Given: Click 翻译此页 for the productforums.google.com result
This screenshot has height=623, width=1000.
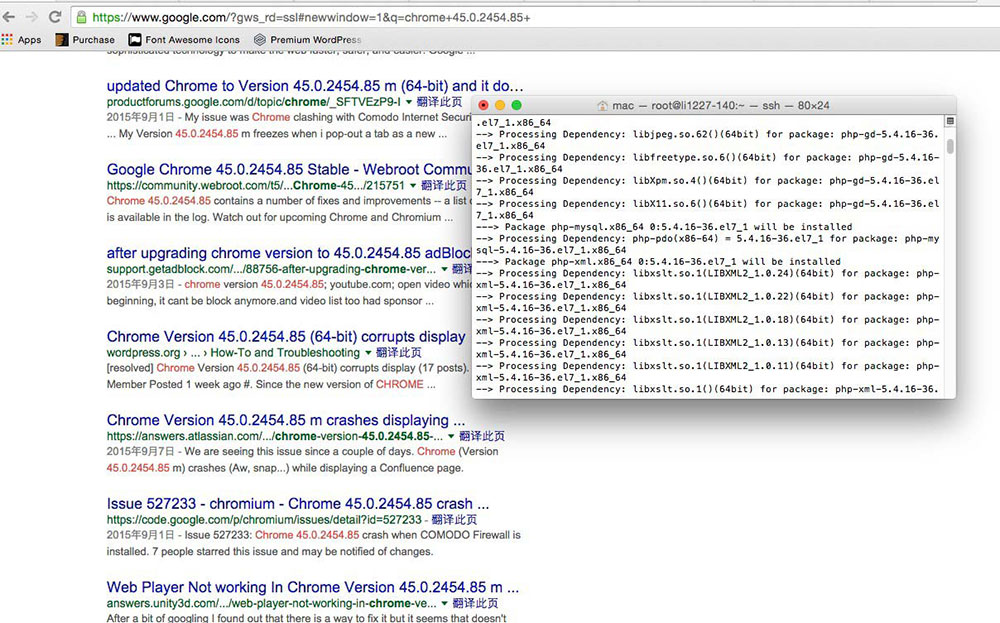Looking at the screenshot, I should click(x=439, y=102).
